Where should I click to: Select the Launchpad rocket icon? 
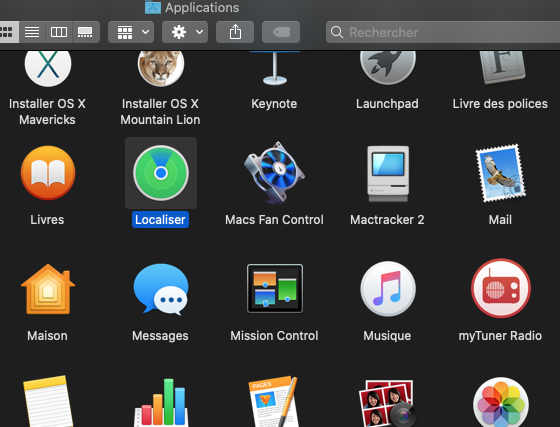coord(388,67)
